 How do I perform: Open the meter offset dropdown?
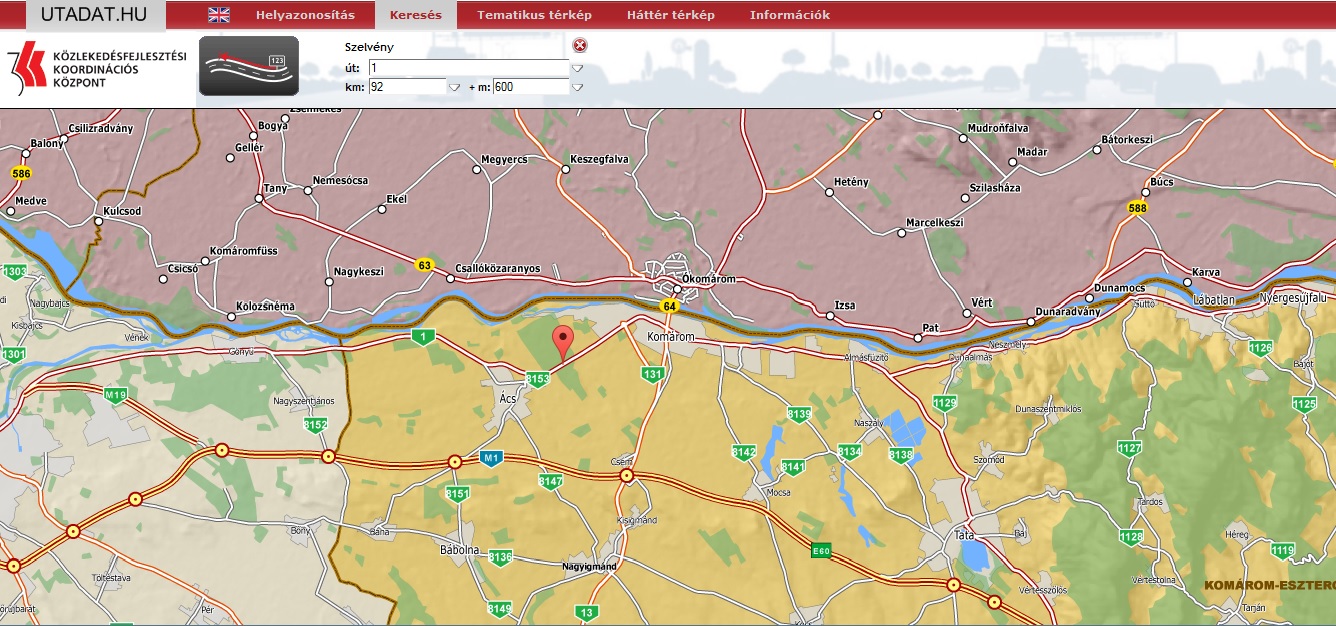coord(577,87)
